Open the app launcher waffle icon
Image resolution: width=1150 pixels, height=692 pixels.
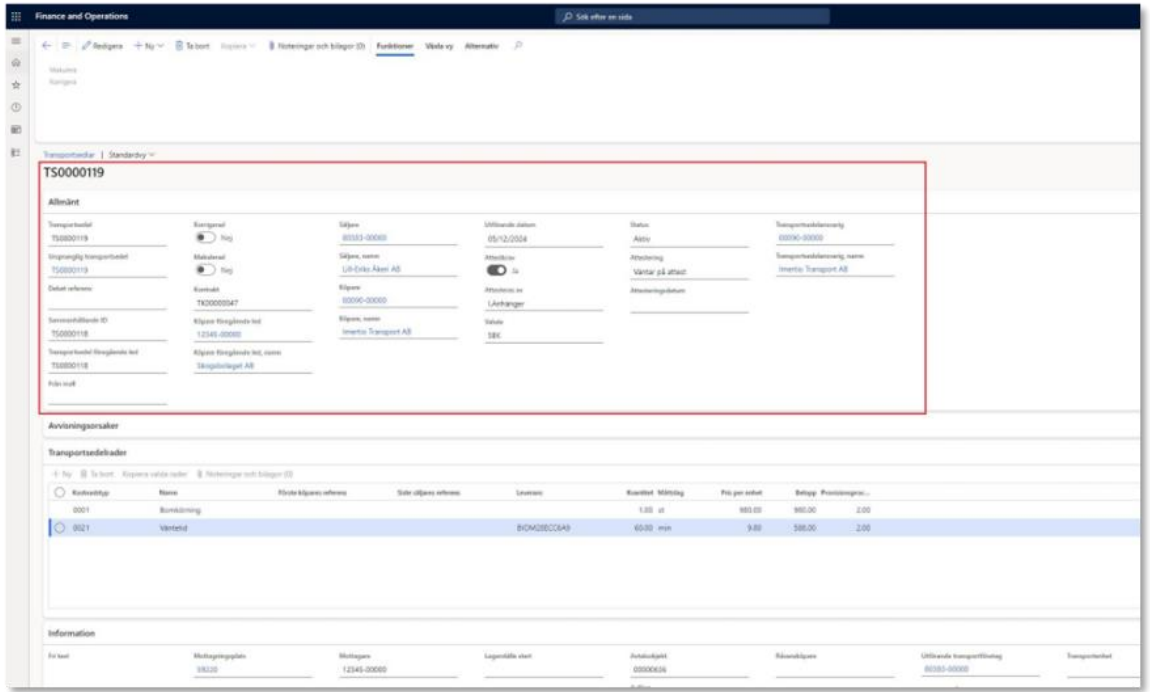point(17,18)
